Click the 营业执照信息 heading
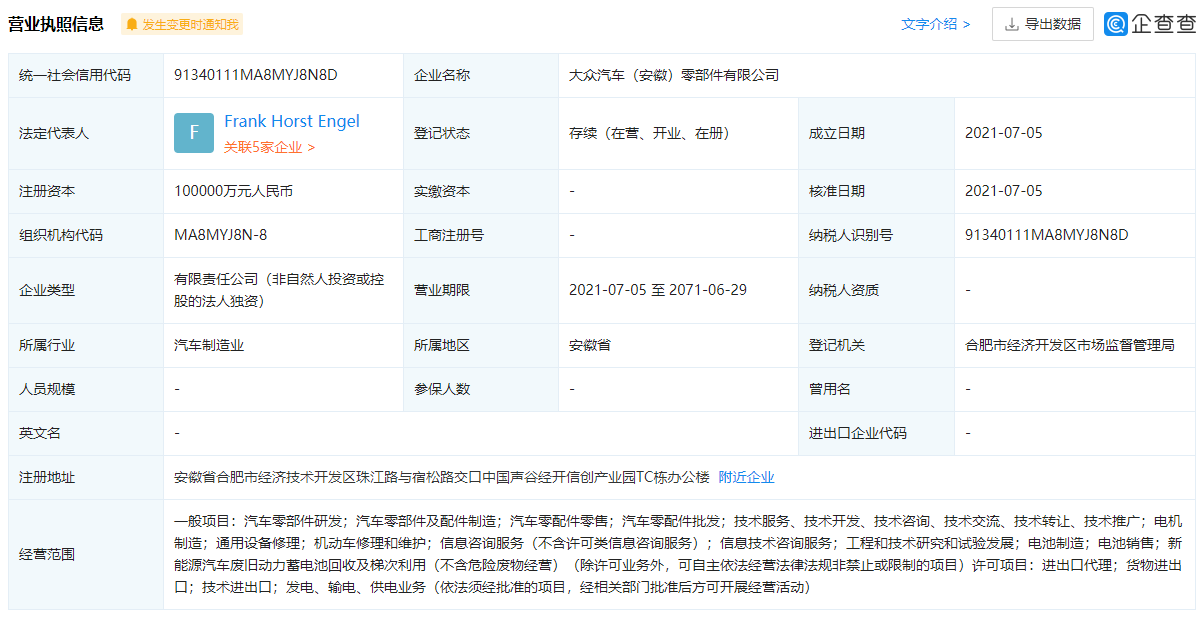The height and width of the screenshot is (618, 1204). point(56,24)
